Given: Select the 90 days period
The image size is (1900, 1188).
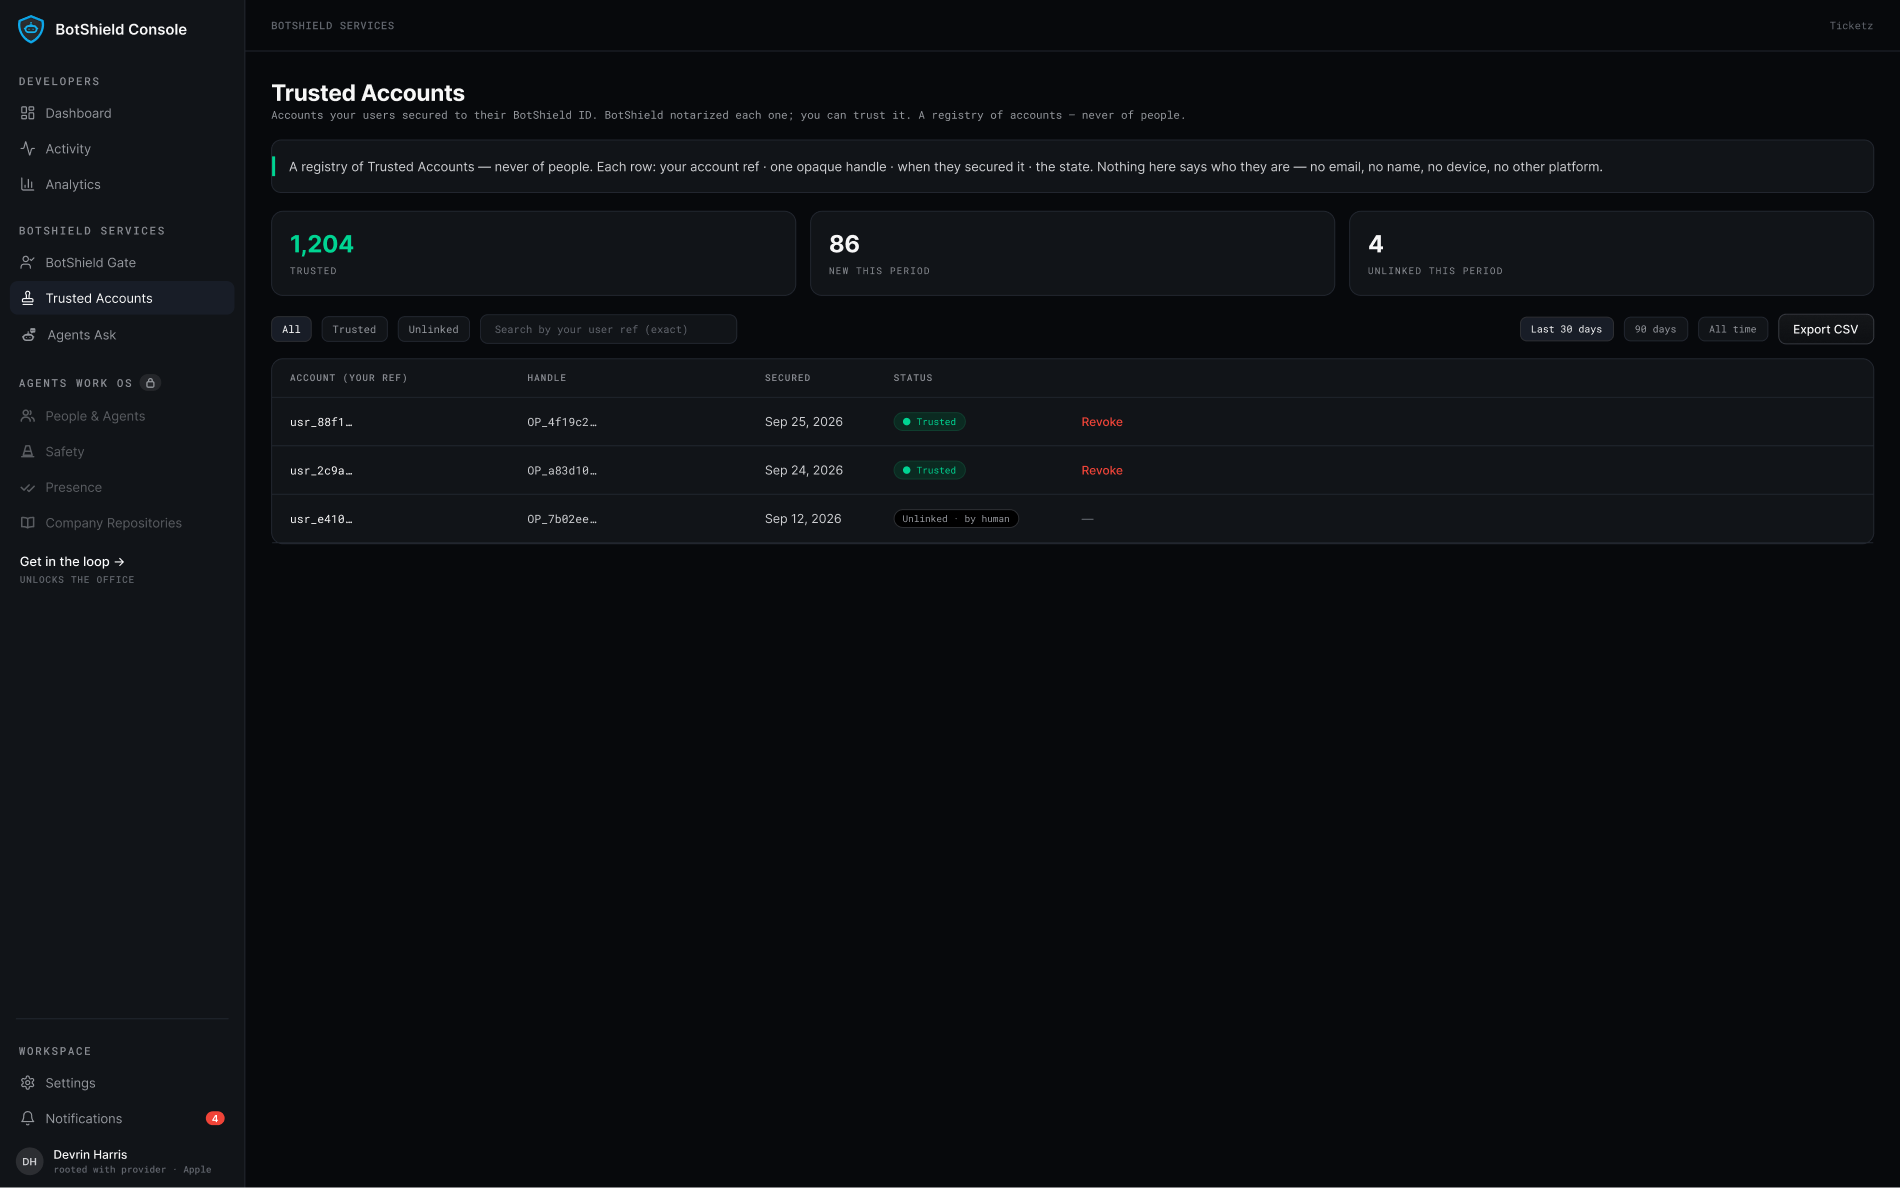Looking at the screenshot, I should [x=1655, y=329].
